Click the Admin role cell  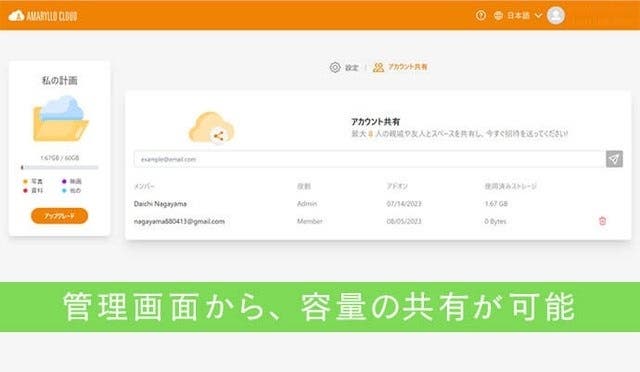coord(307,204)
